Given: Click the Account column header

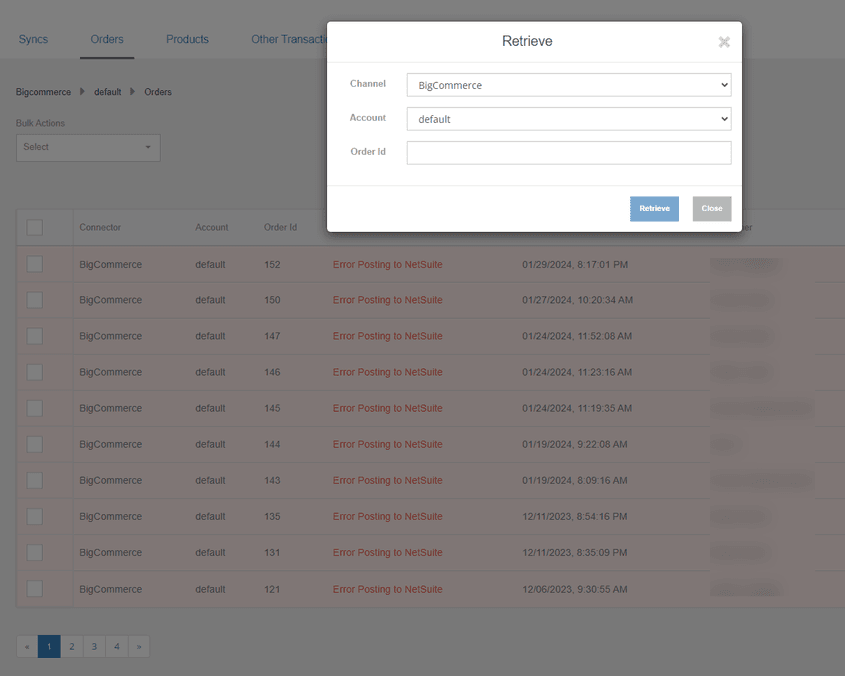Looking at the screenshot, I should click(x=212, y=227).
